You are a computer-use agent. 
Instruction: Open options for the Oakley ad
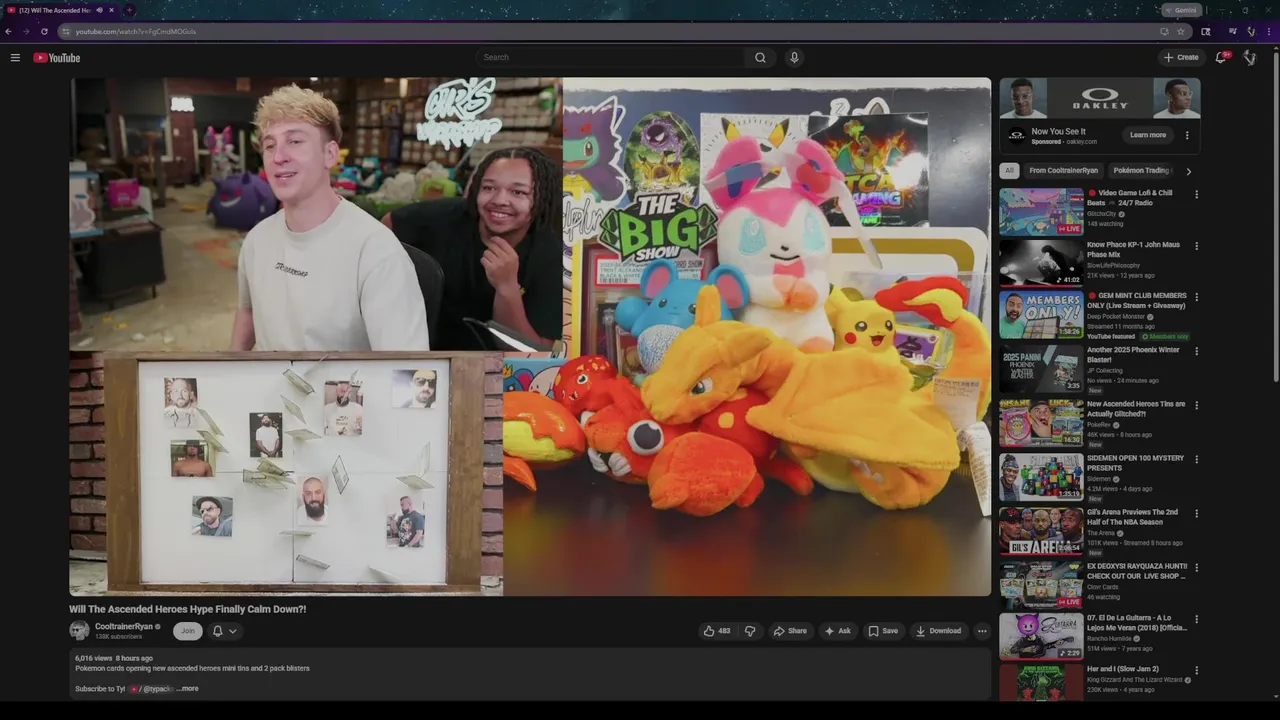(x=1187, y=135)
